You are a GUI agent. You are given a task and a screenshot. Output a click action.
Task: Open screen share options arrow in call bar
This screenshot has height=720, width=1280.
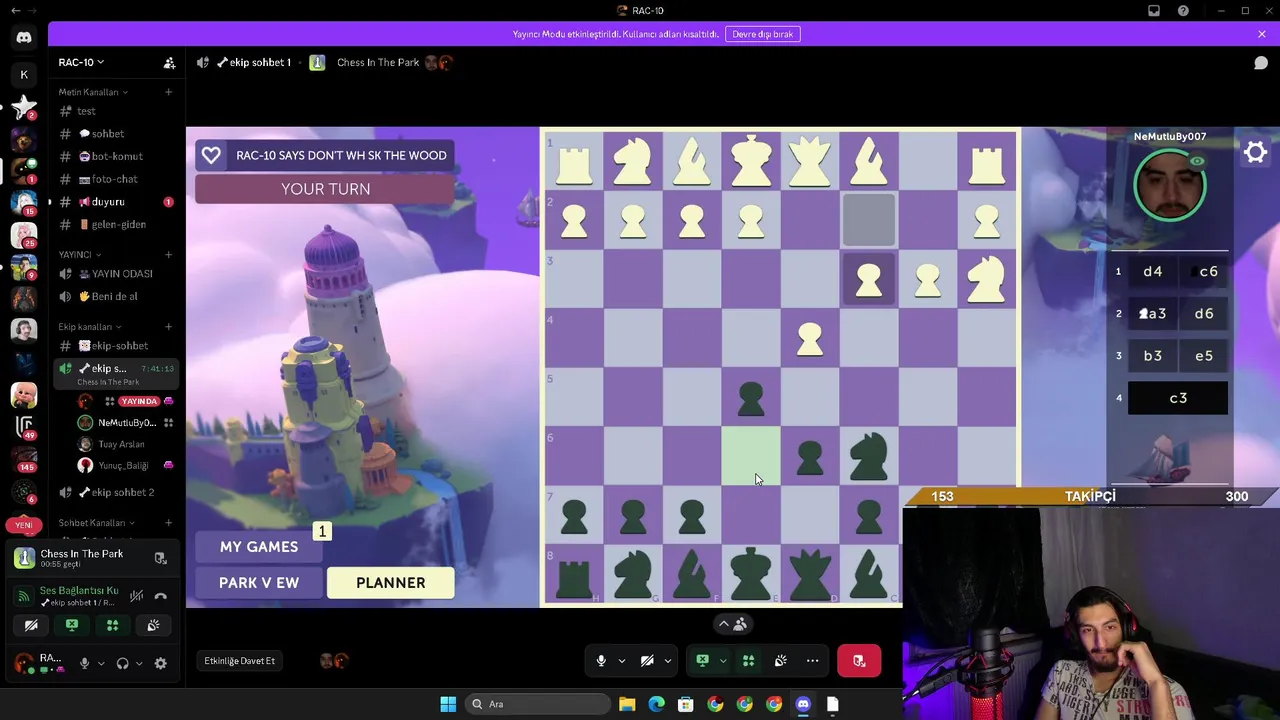[x=722, y=661]
